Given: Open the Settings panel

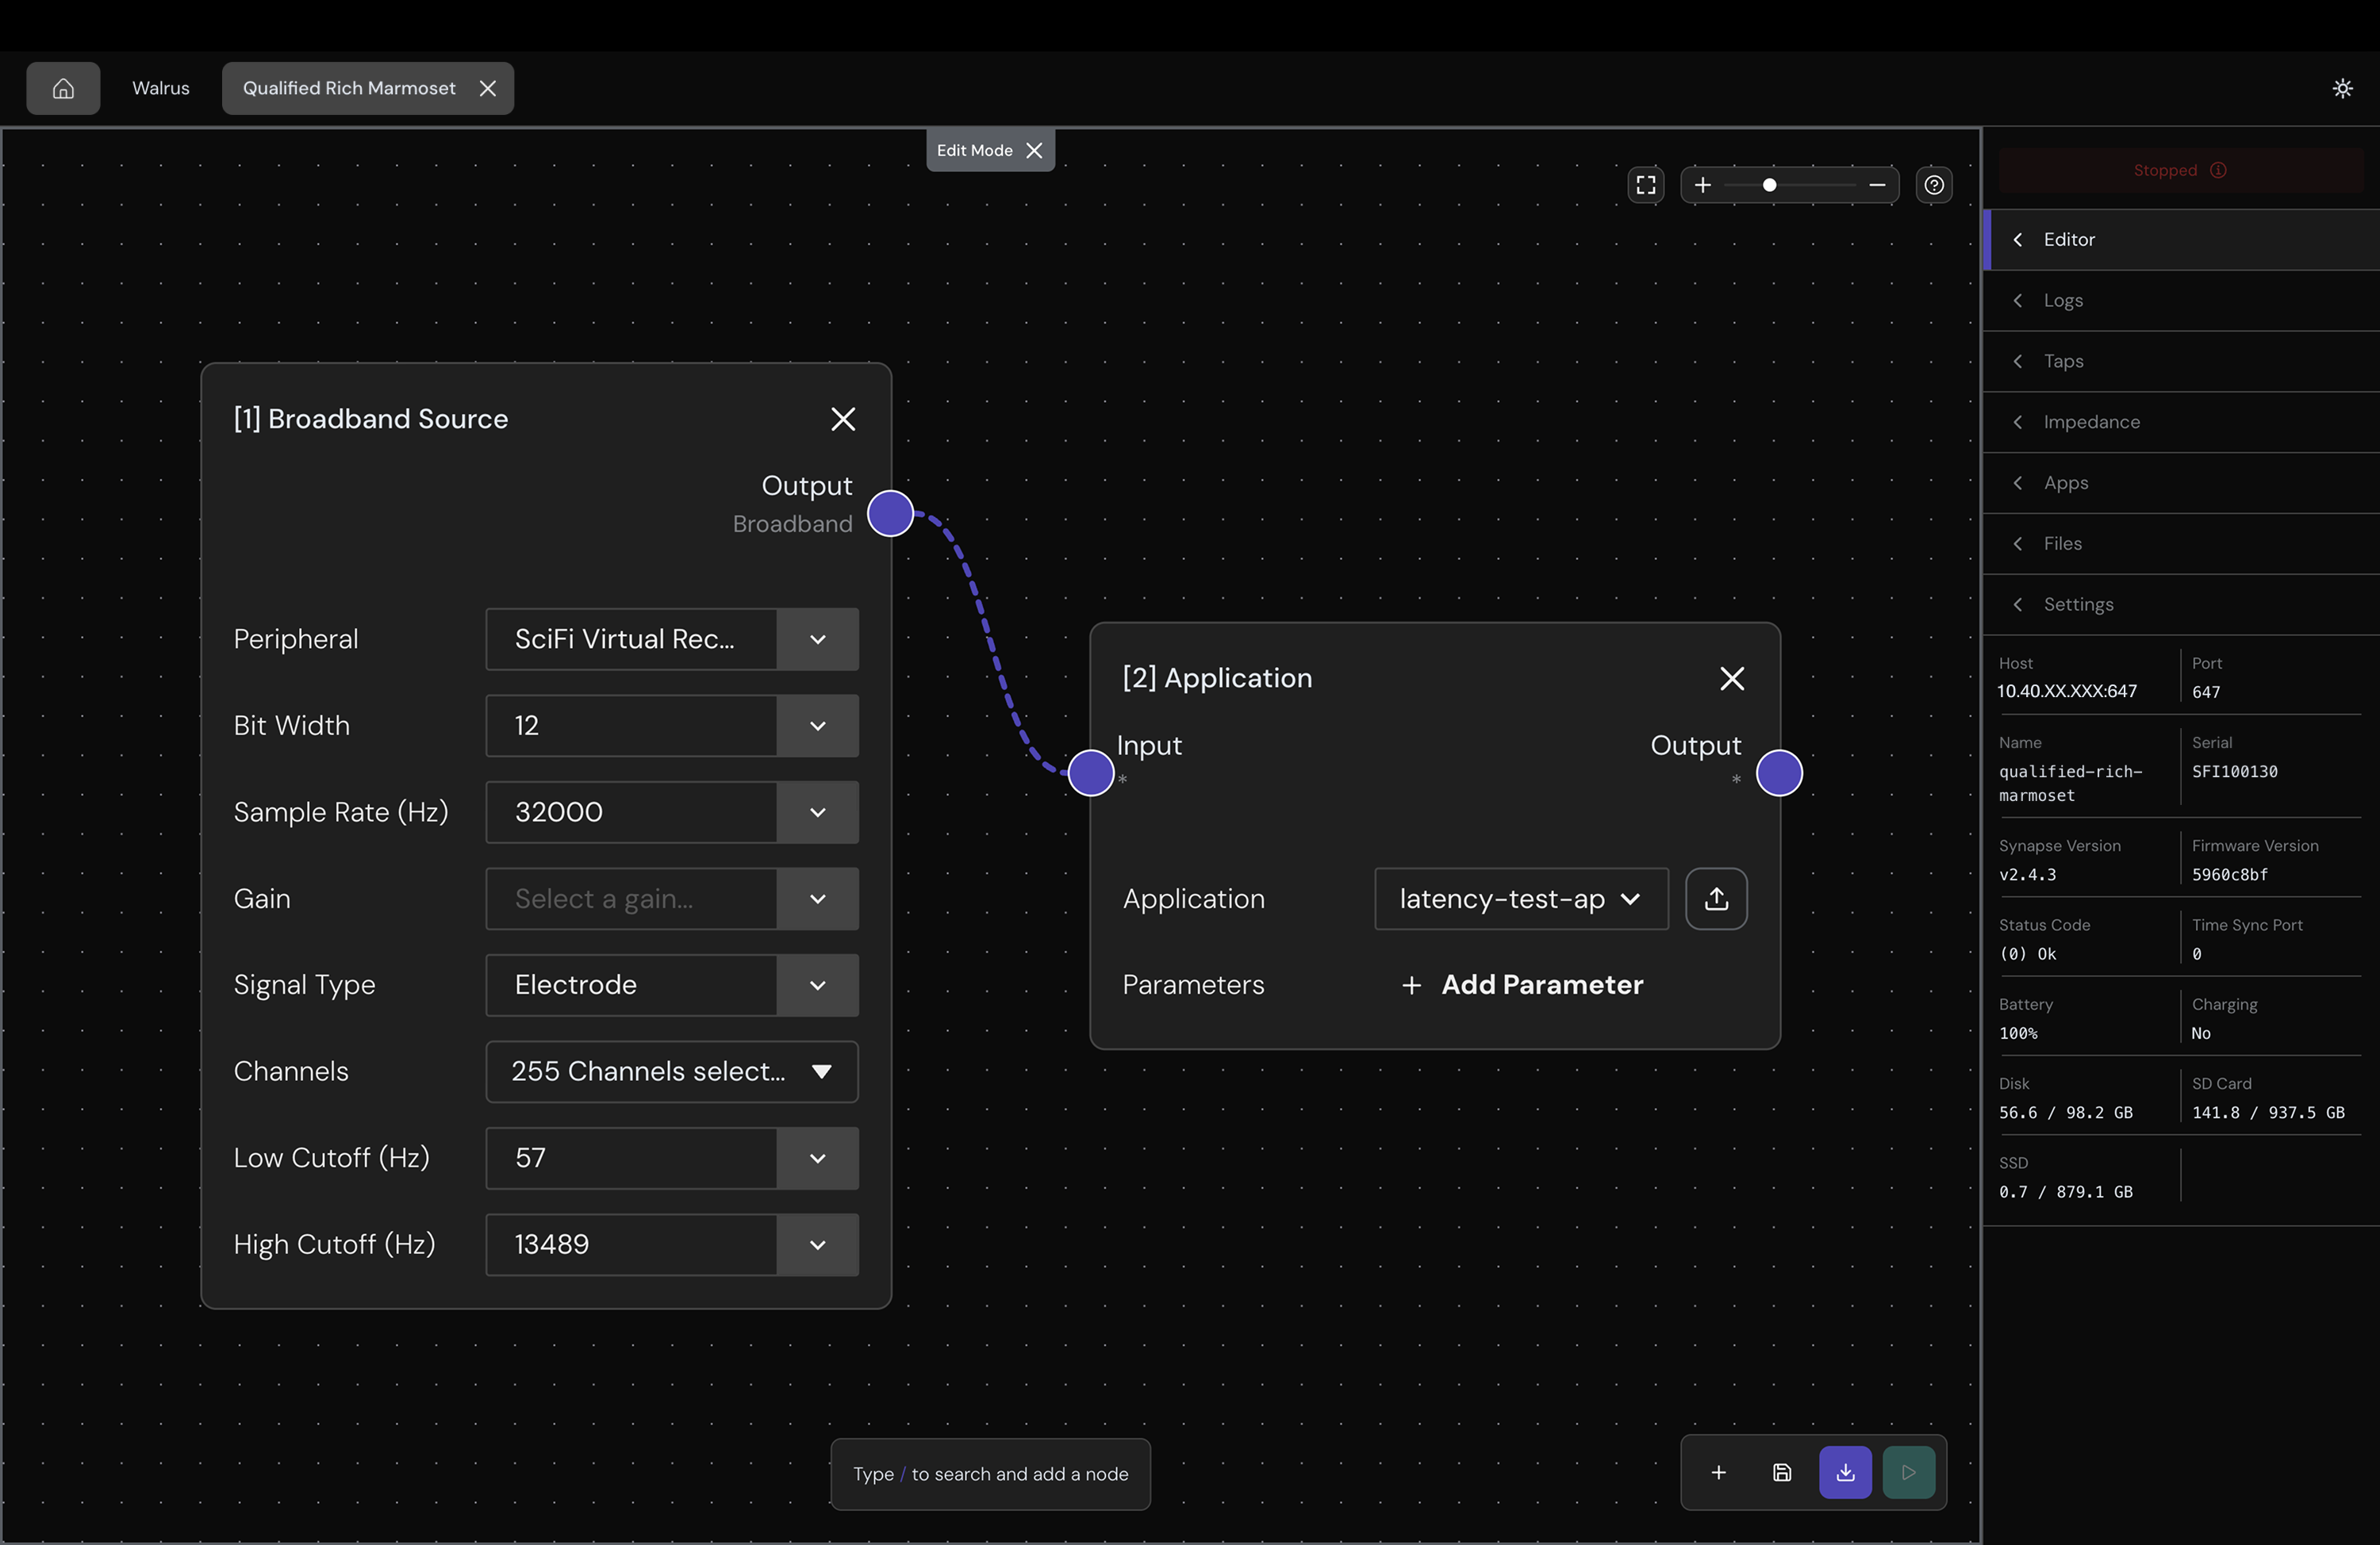Looking at the screenshot, I should pos(2181,605).
